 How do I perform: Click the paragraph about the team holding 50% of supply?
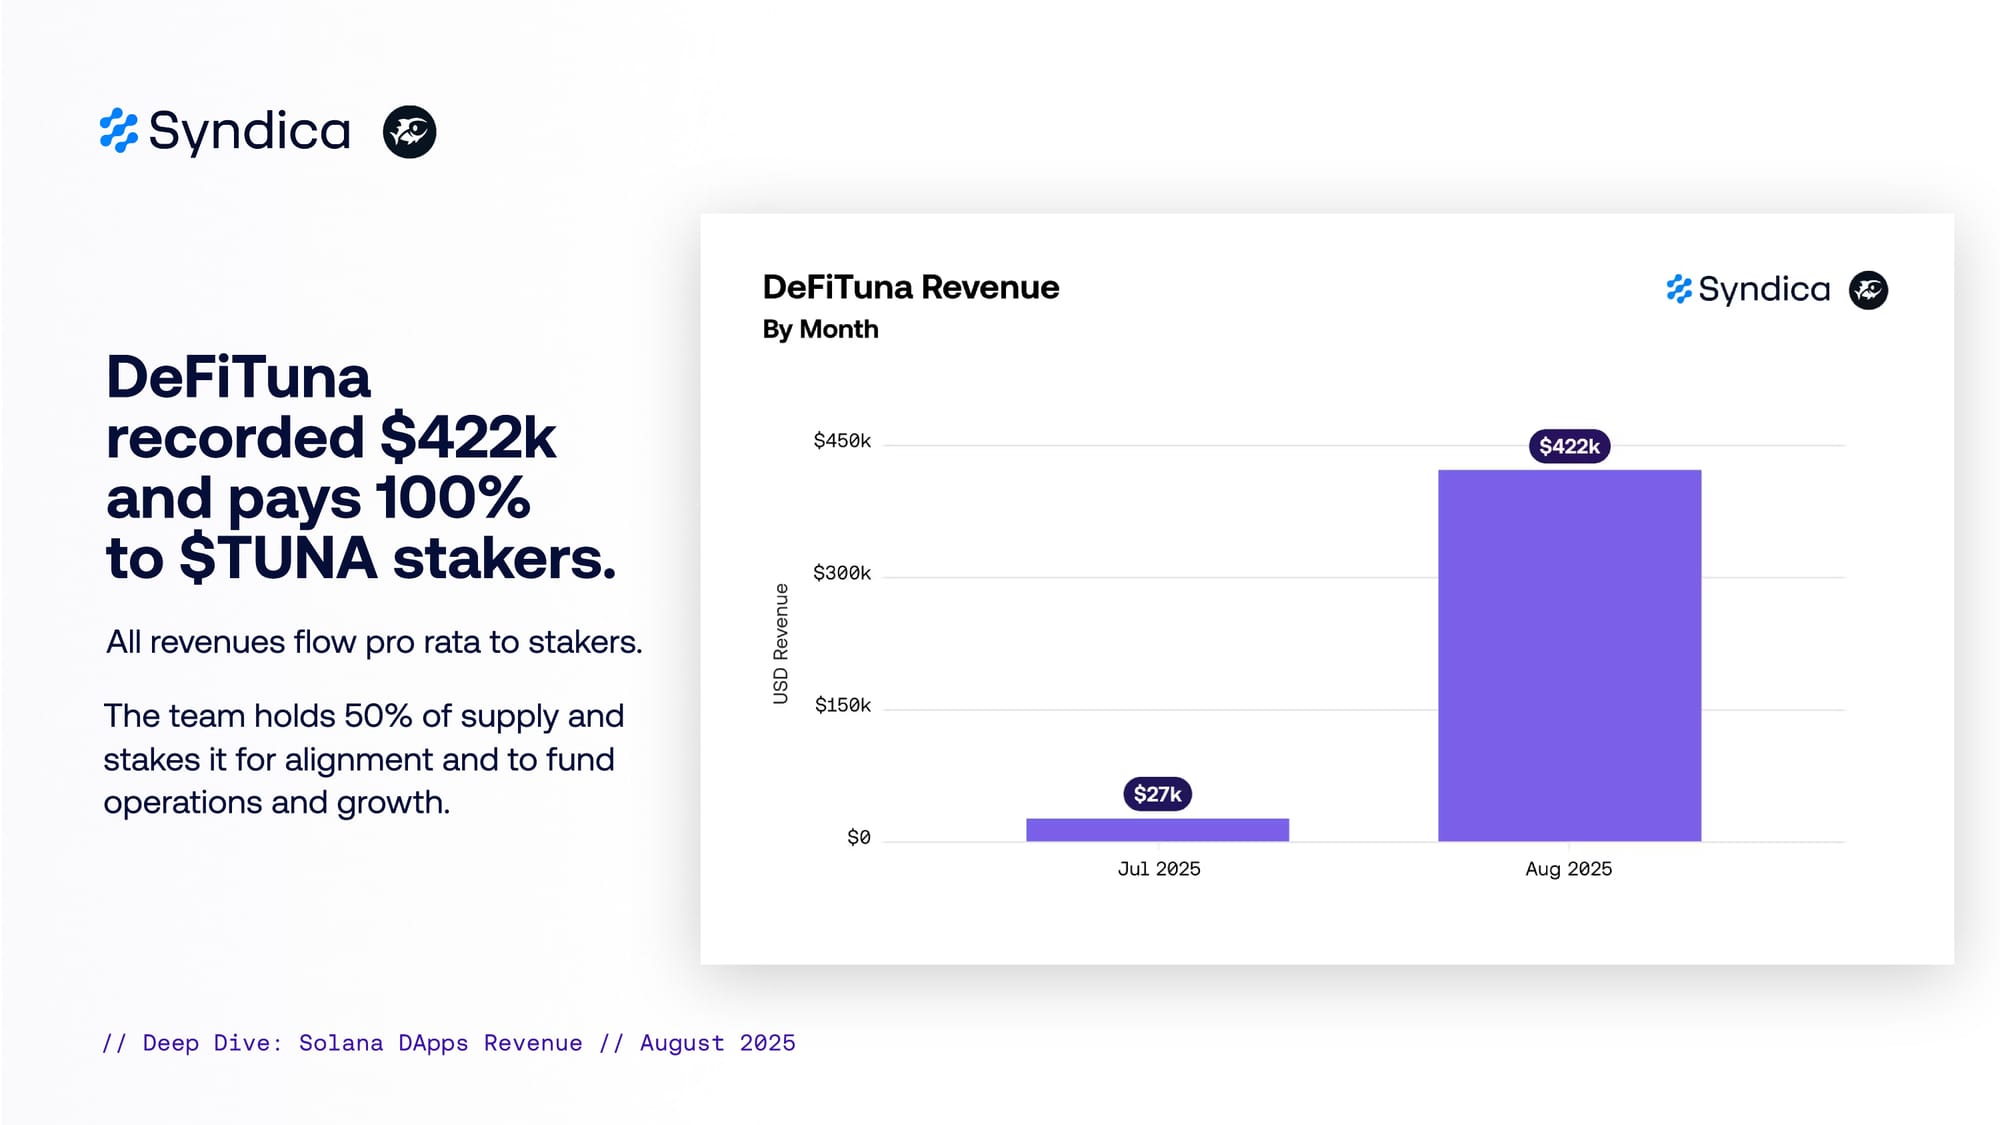(364, 759)
